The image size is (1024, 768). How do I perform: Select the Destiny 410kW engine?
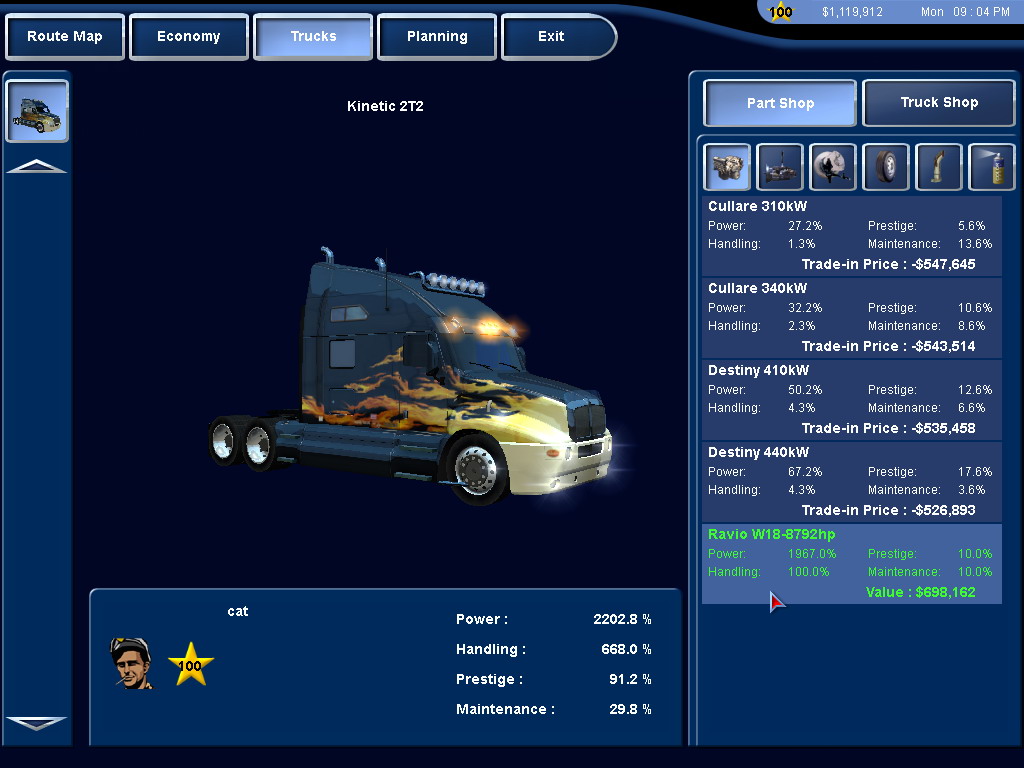pos(852,400)
